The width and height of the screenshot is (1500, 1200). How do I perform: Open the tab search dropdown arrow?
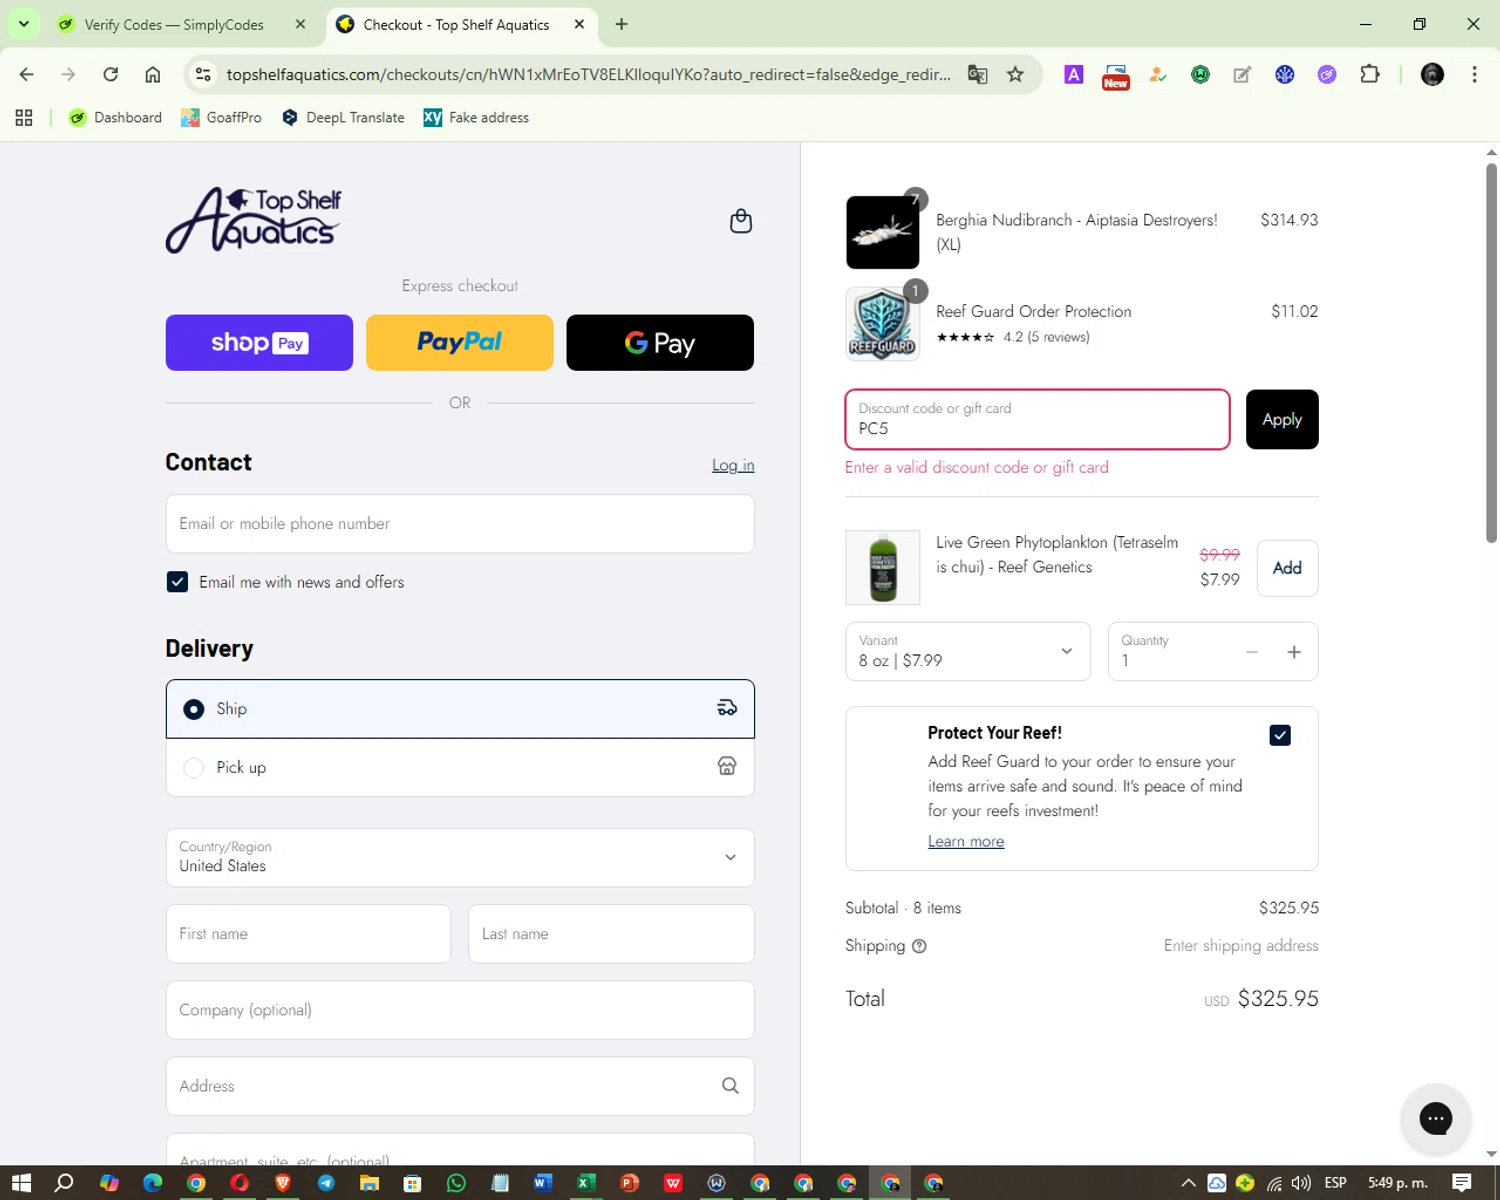click(x=24, y=24)
